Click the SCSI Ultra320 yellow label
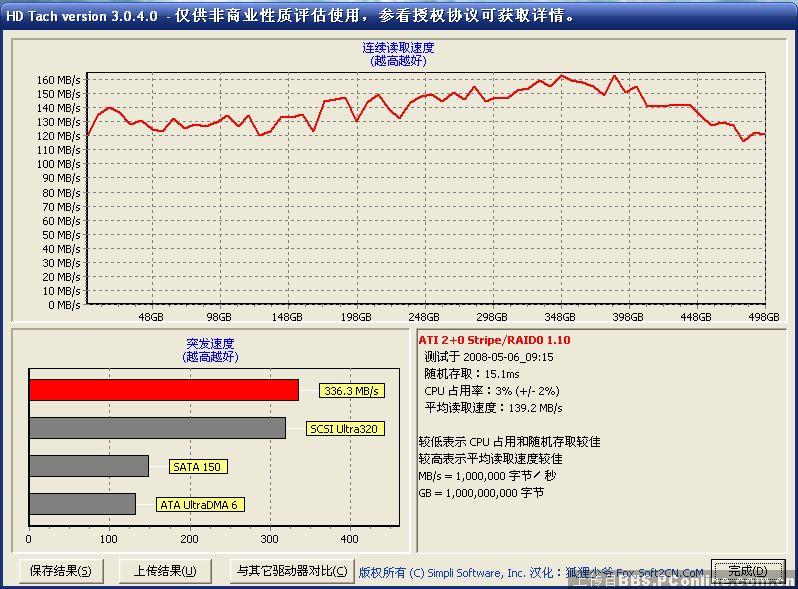The height and width of the screenshot is (589, 798). click(345, 429)
